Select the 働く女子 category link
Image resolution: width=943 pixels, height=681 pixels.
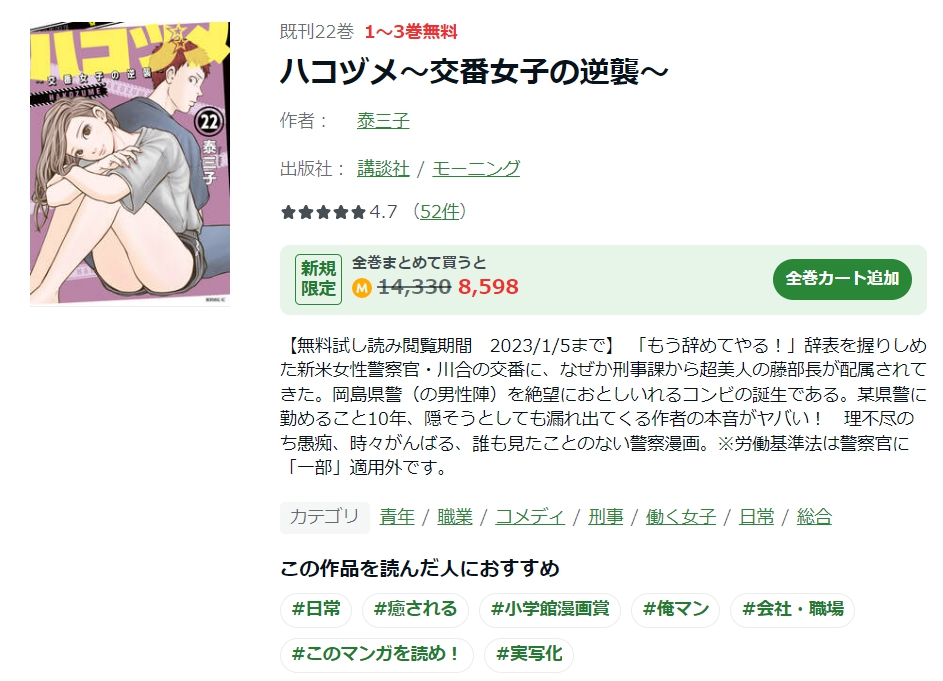click(681, 517)
